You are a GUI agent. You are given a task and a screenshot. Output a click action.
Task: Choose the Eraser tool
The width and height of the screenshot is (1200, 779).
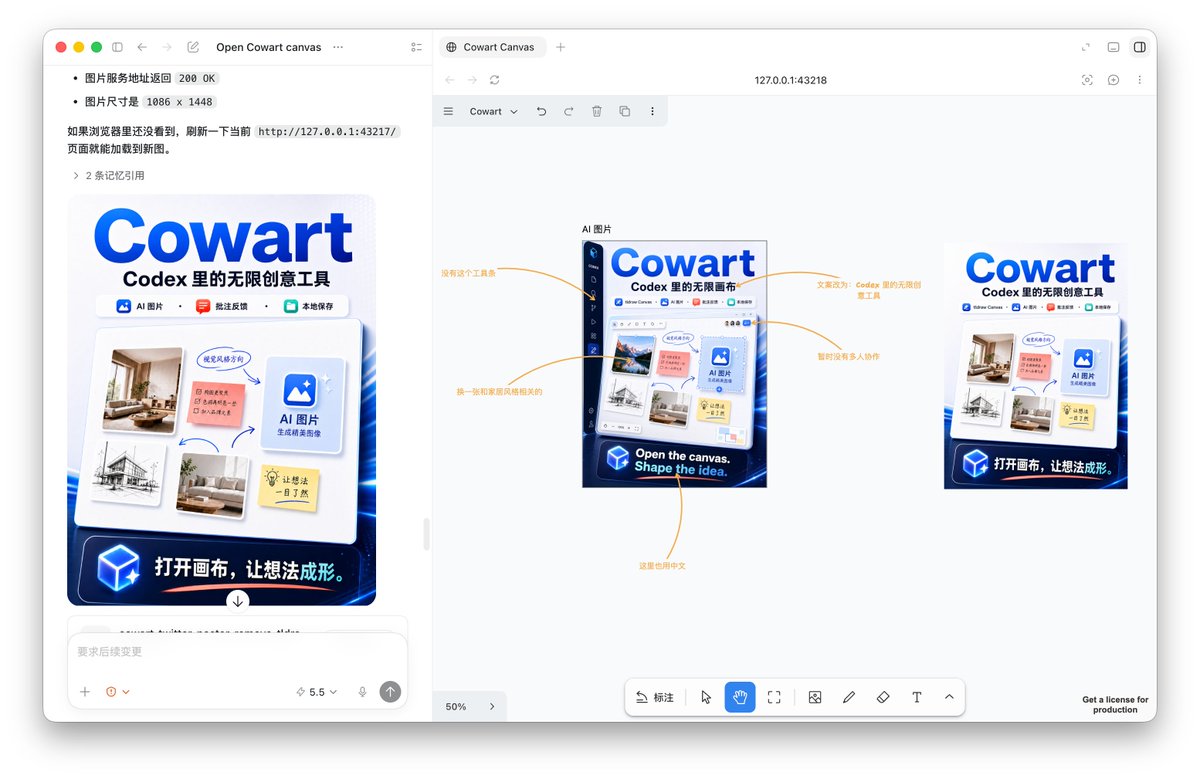pyautogui.click(x=882, y=697)
